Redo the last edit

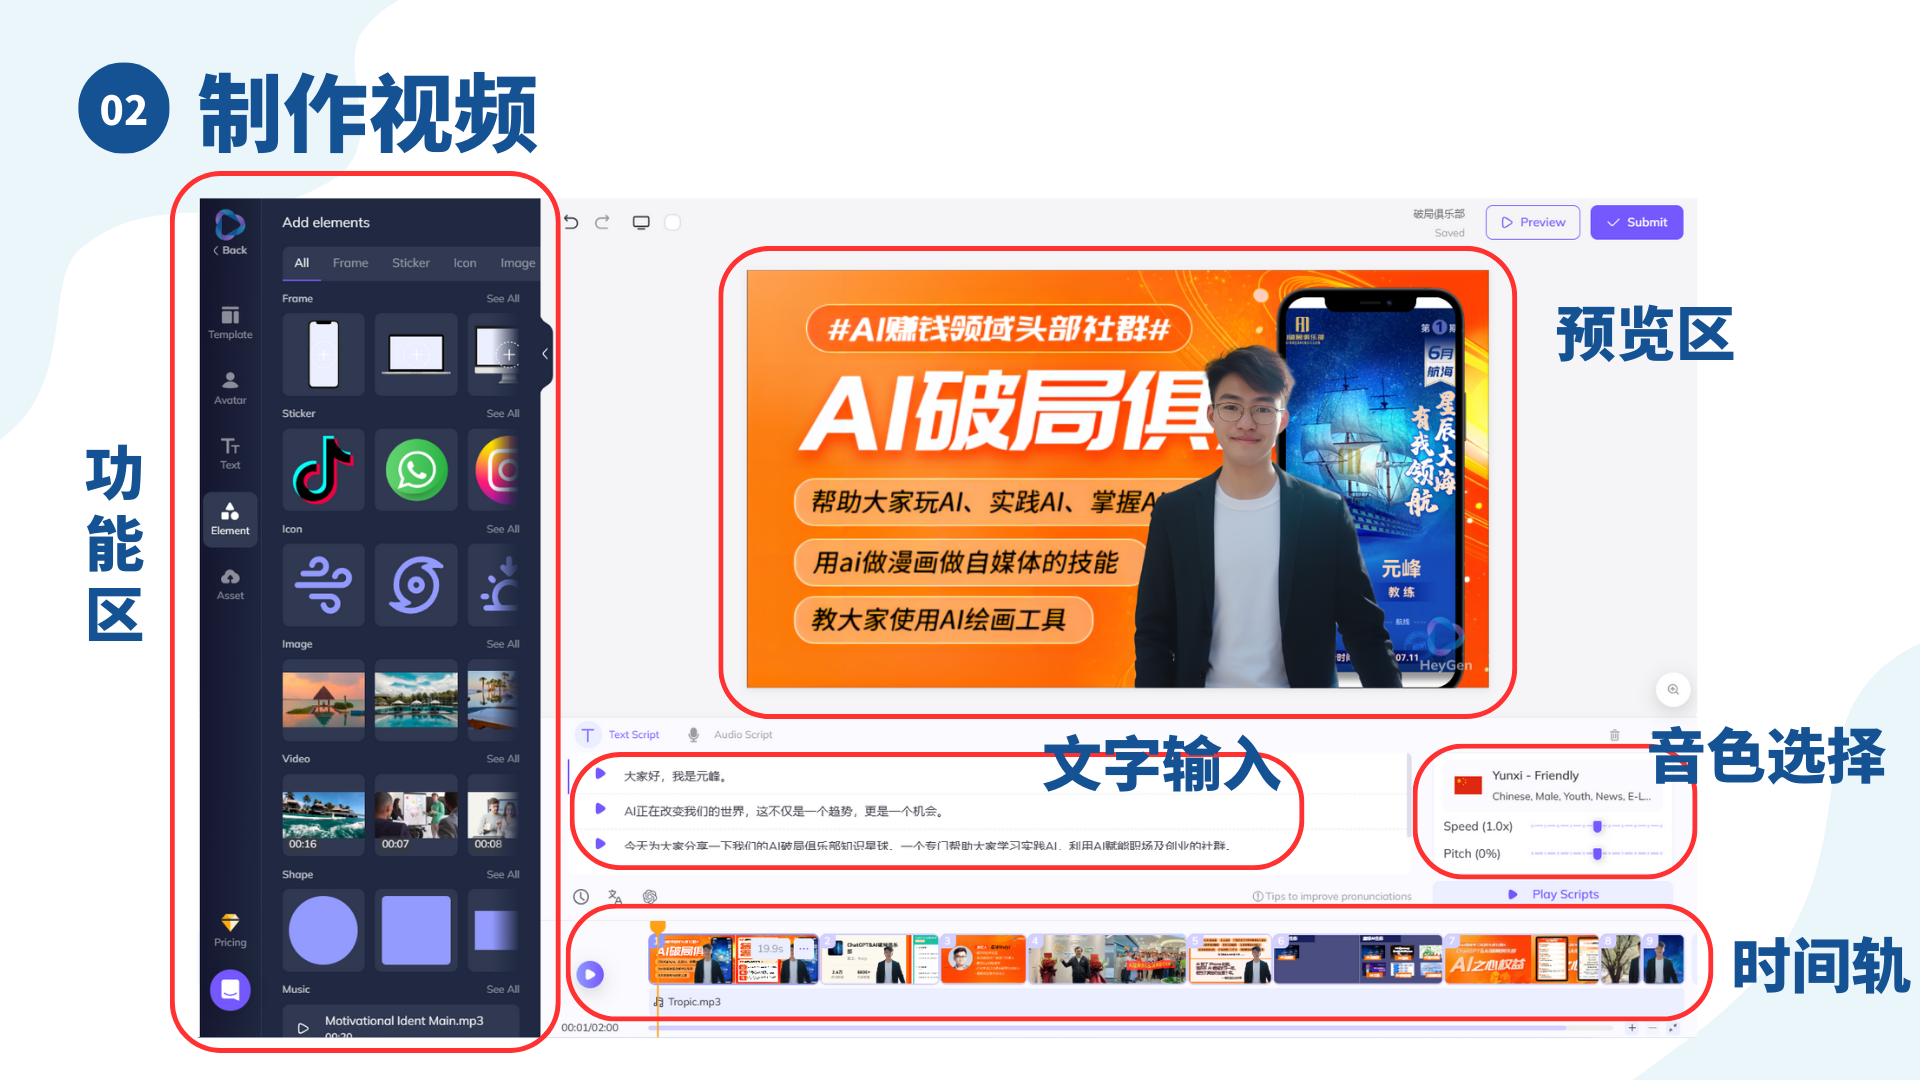602,222
